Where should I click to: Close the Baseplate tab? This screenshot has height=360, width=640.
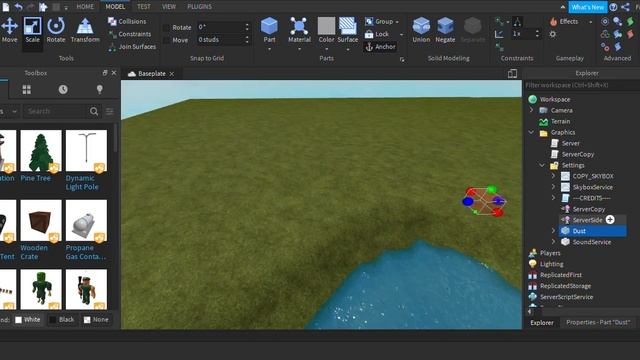(172, 74)
